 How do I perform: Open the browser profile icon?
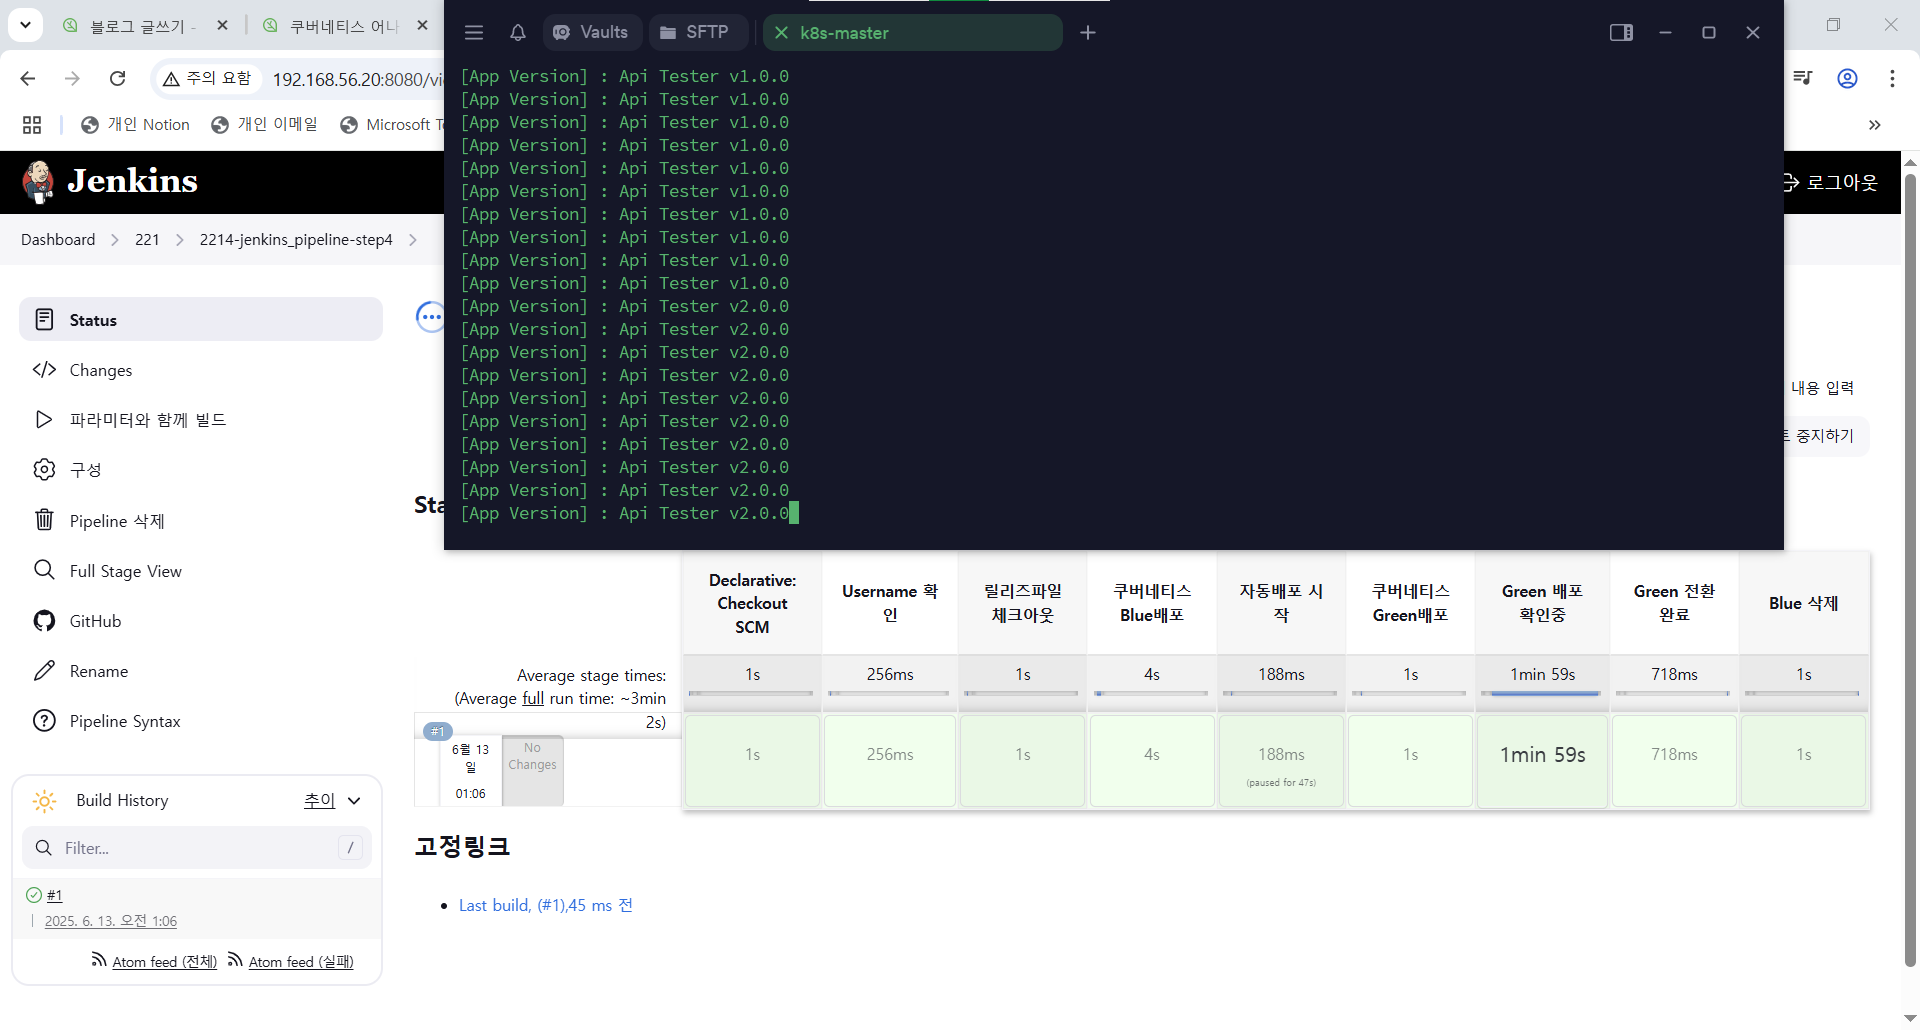click(1847, 78)
